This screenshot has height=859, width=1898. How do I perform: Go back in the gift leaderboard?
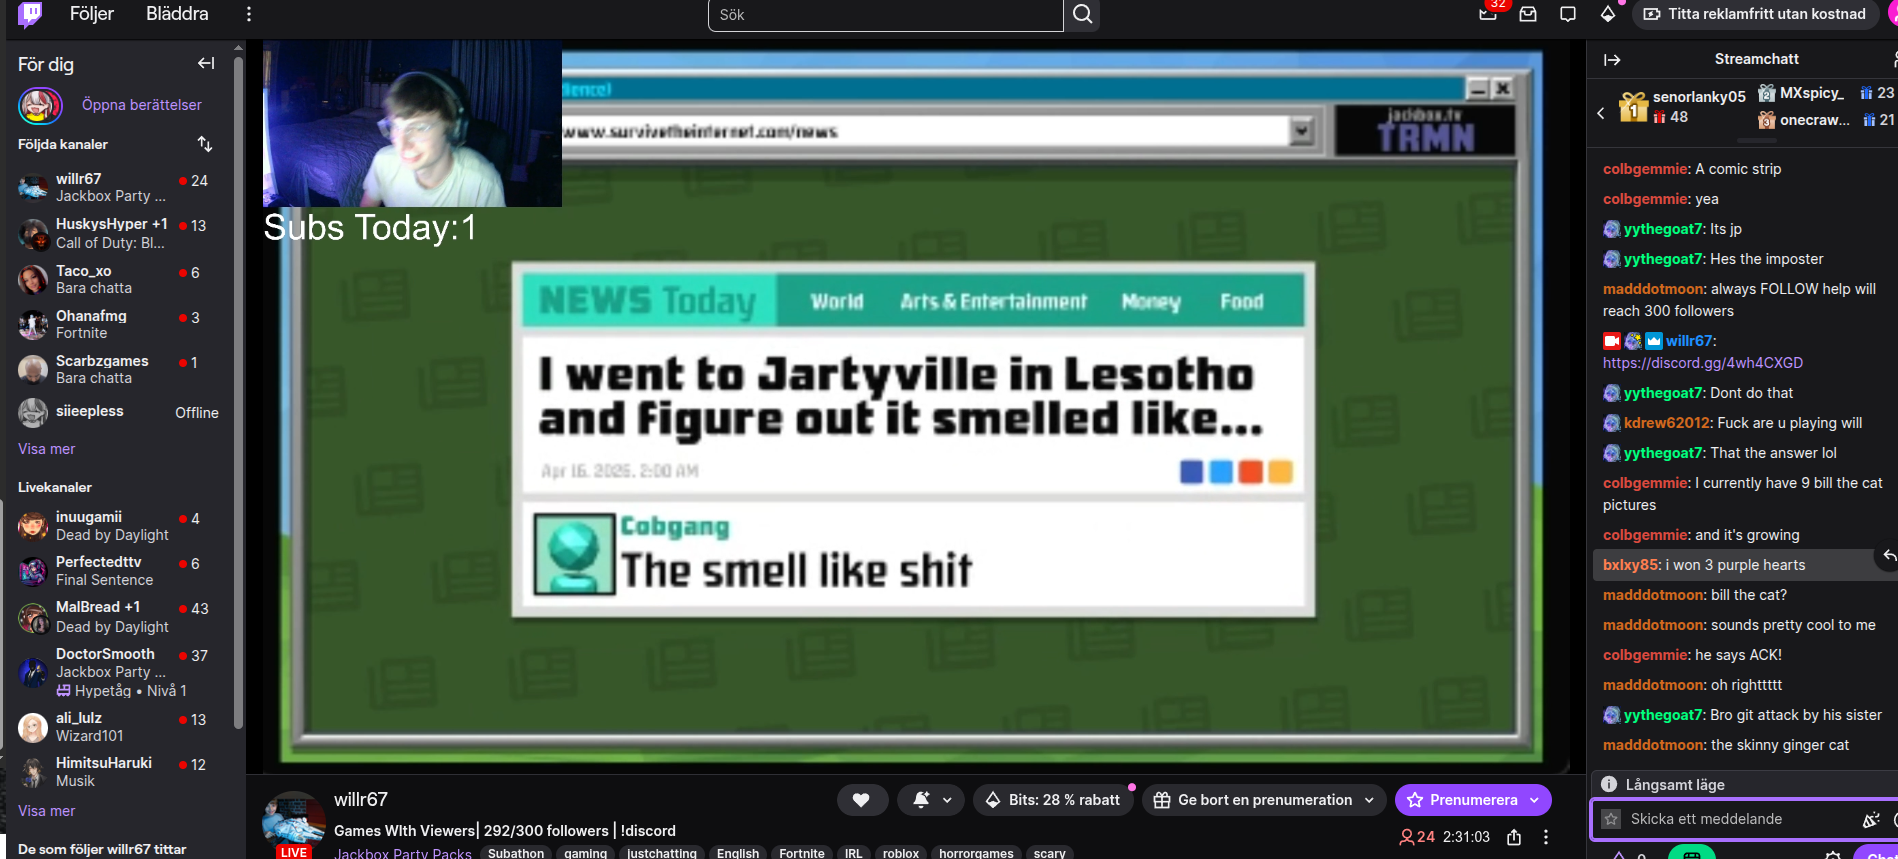coord(1601,113)
